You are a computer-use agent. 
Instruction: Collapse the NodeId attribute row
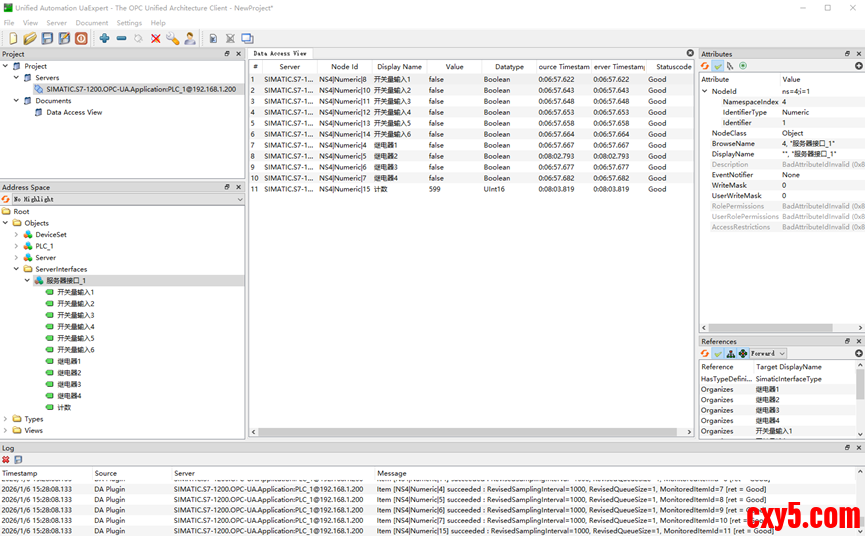coord(704,91)
